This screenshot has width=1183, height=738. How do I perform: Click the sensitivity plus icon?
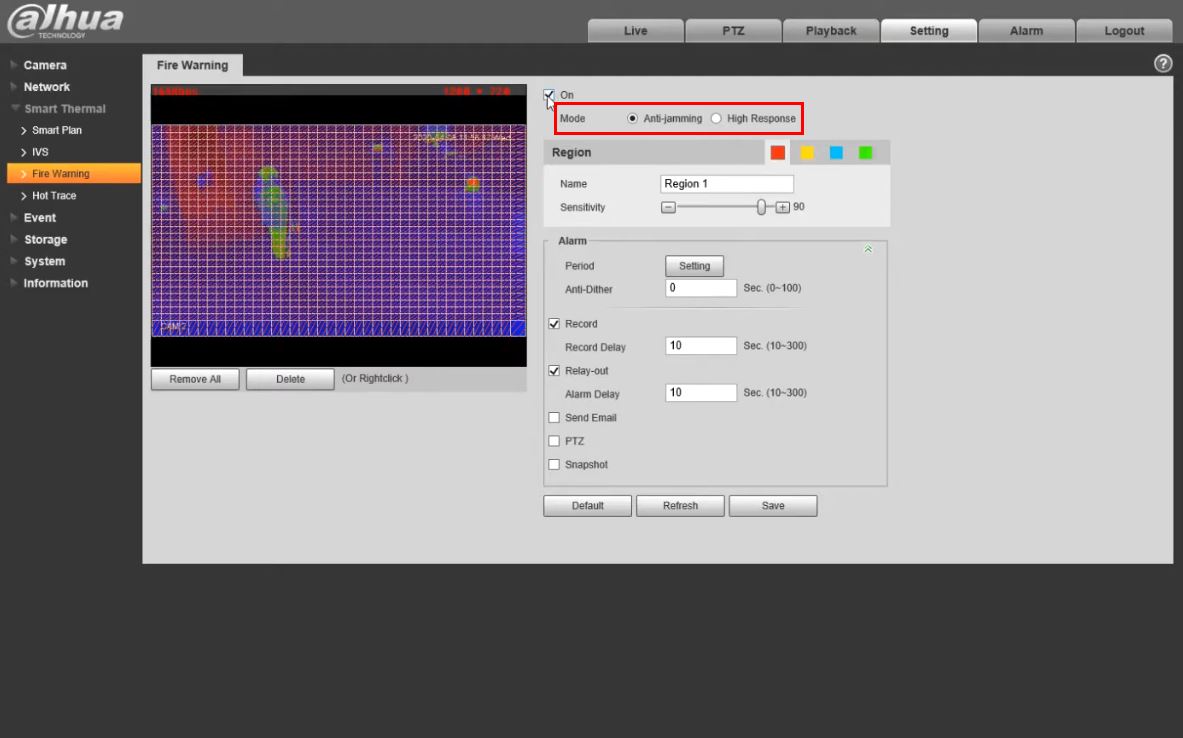click(x=782, y=207)
